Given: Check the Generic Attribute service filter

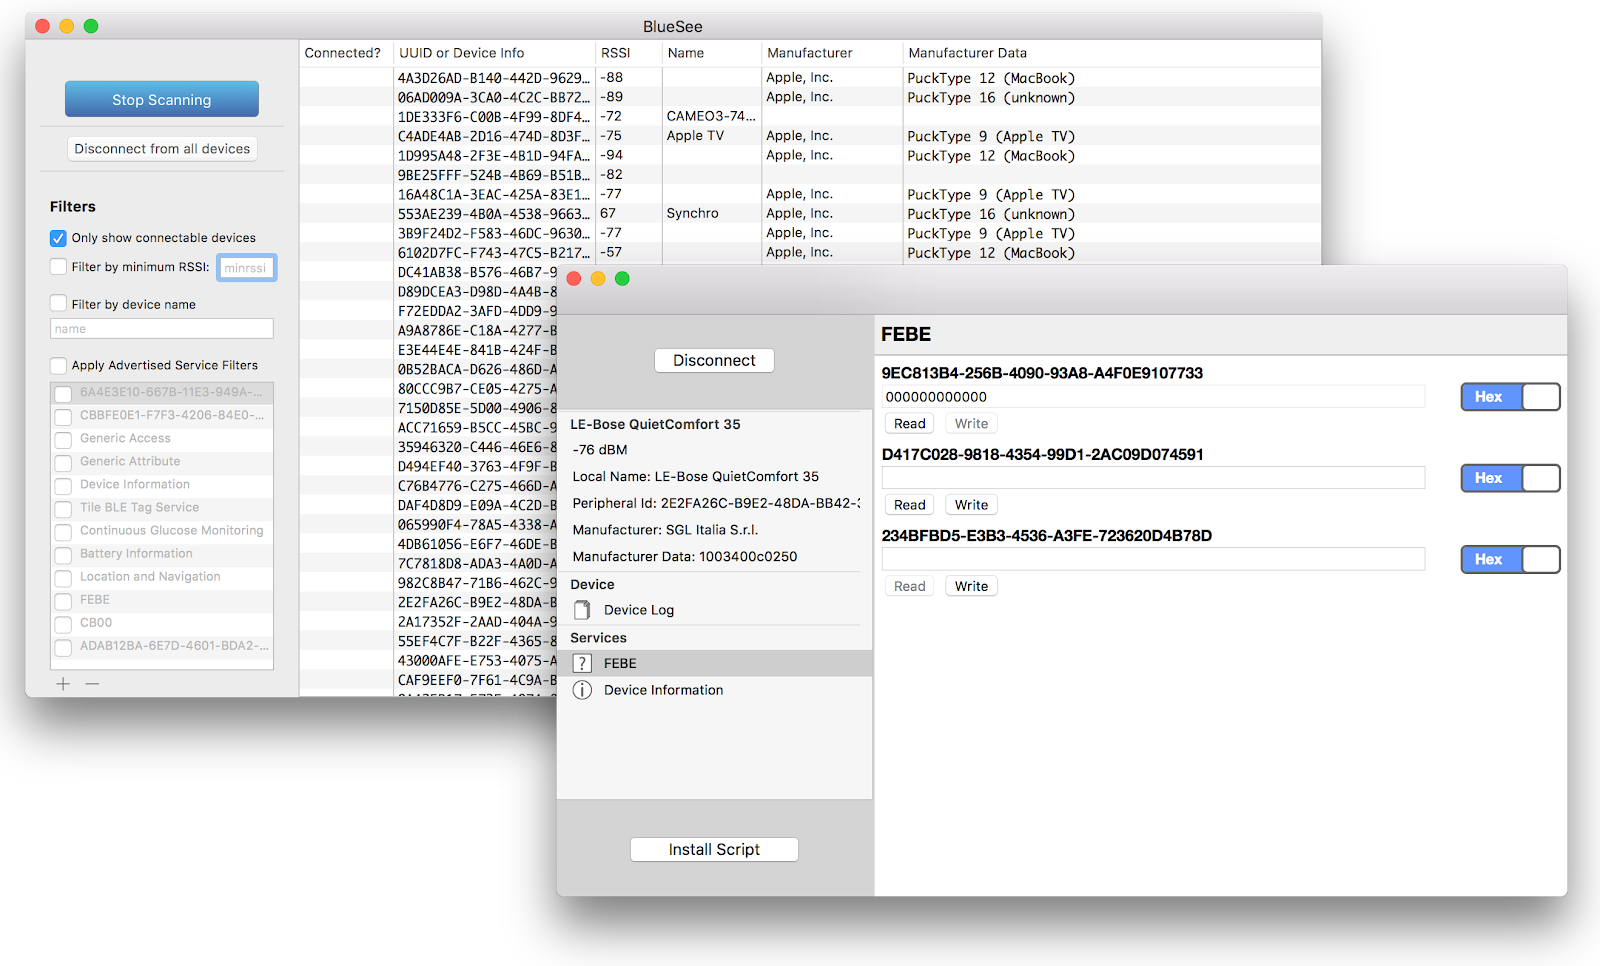Looking at the screenshot, I should (63, 462).
